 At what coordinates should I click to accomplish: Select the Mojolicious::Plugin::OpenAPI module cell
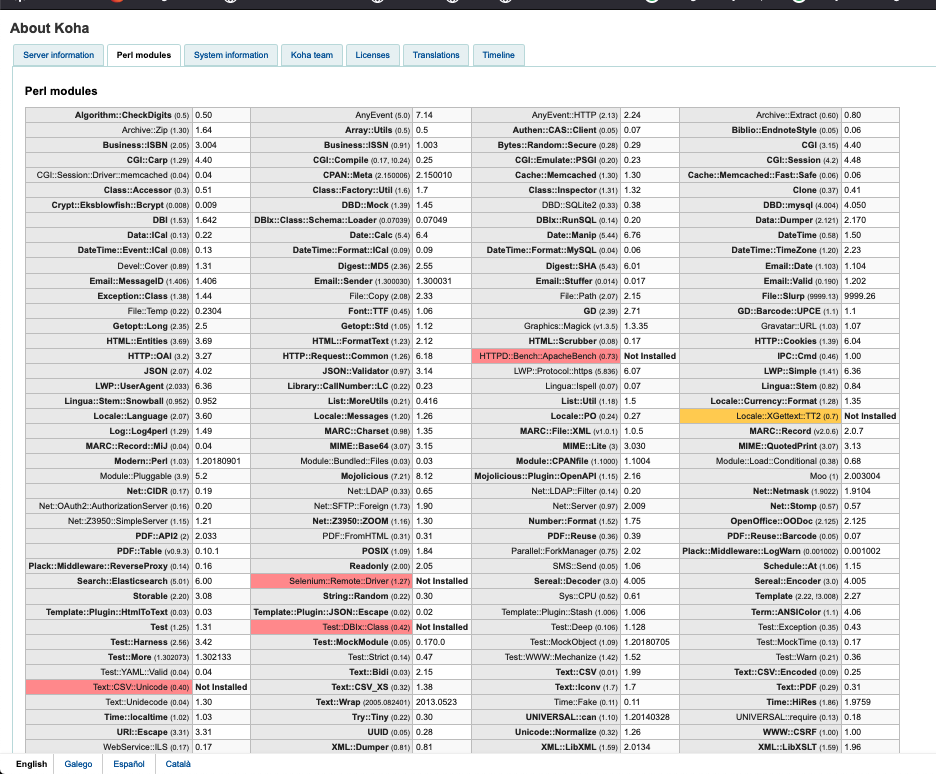coord(546,505)
